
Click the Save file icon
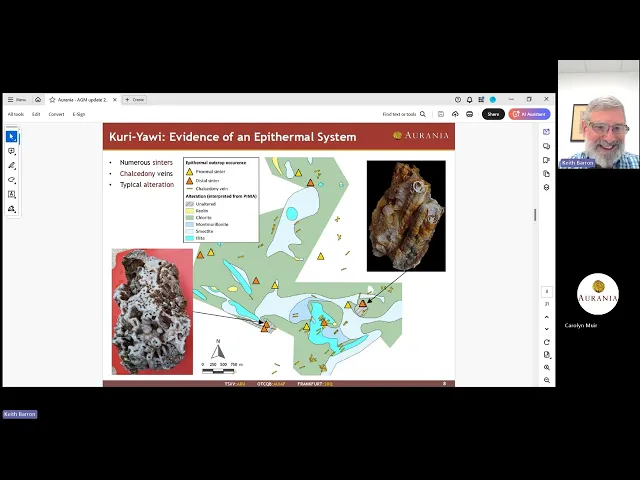441,114
